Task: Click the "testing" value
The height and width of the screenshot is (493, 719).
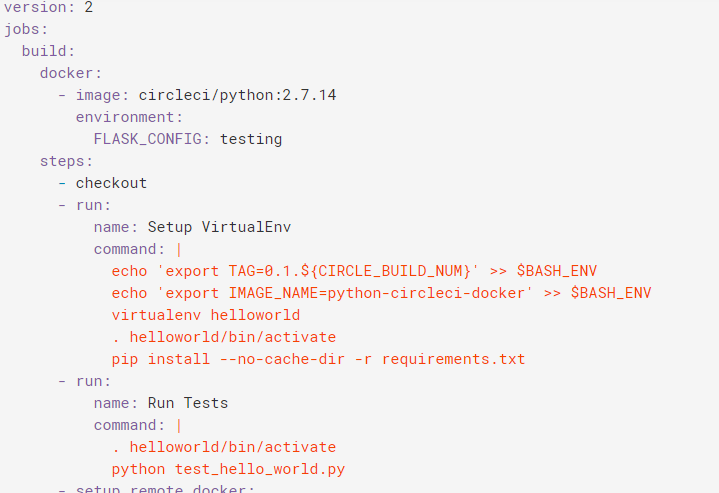Action: (251, 139)
